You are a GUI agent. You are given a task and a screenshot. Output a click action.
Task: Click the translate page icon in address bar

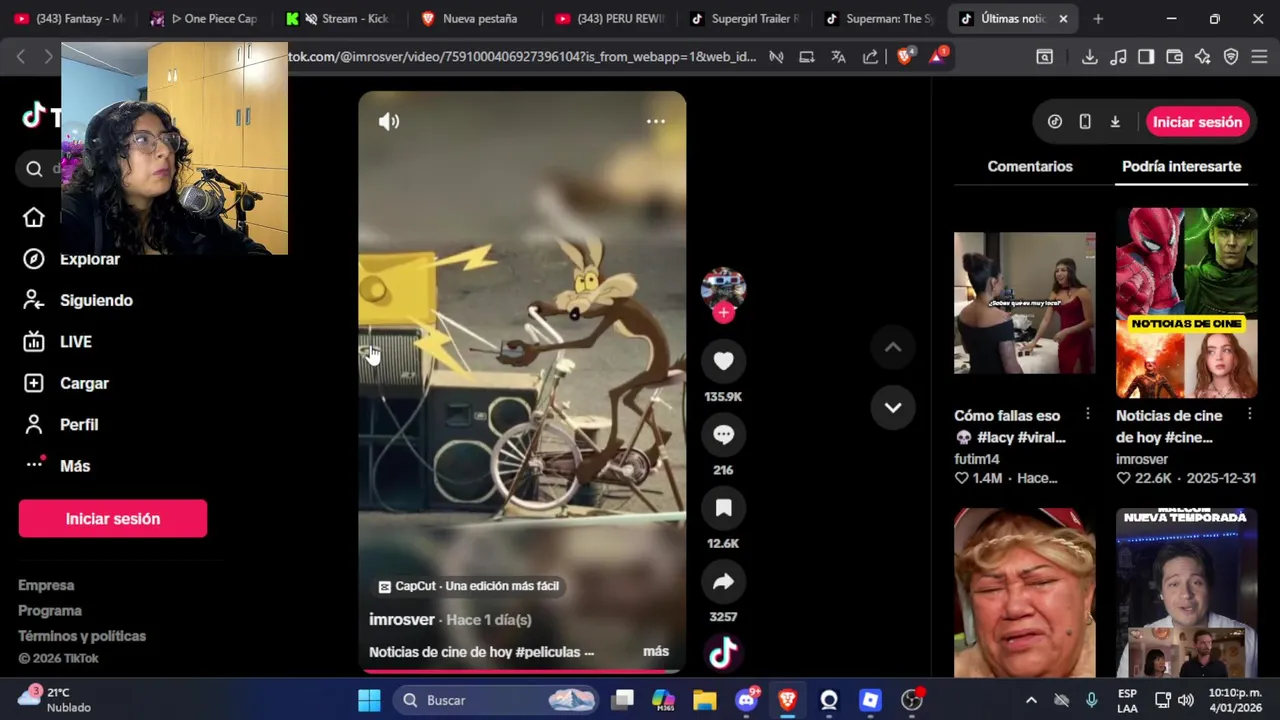tap(838, 57)
